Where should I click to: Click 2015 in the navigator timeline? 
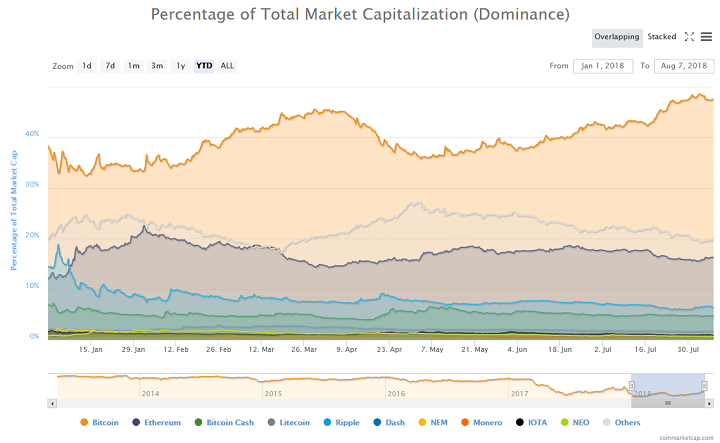(273, 393)
